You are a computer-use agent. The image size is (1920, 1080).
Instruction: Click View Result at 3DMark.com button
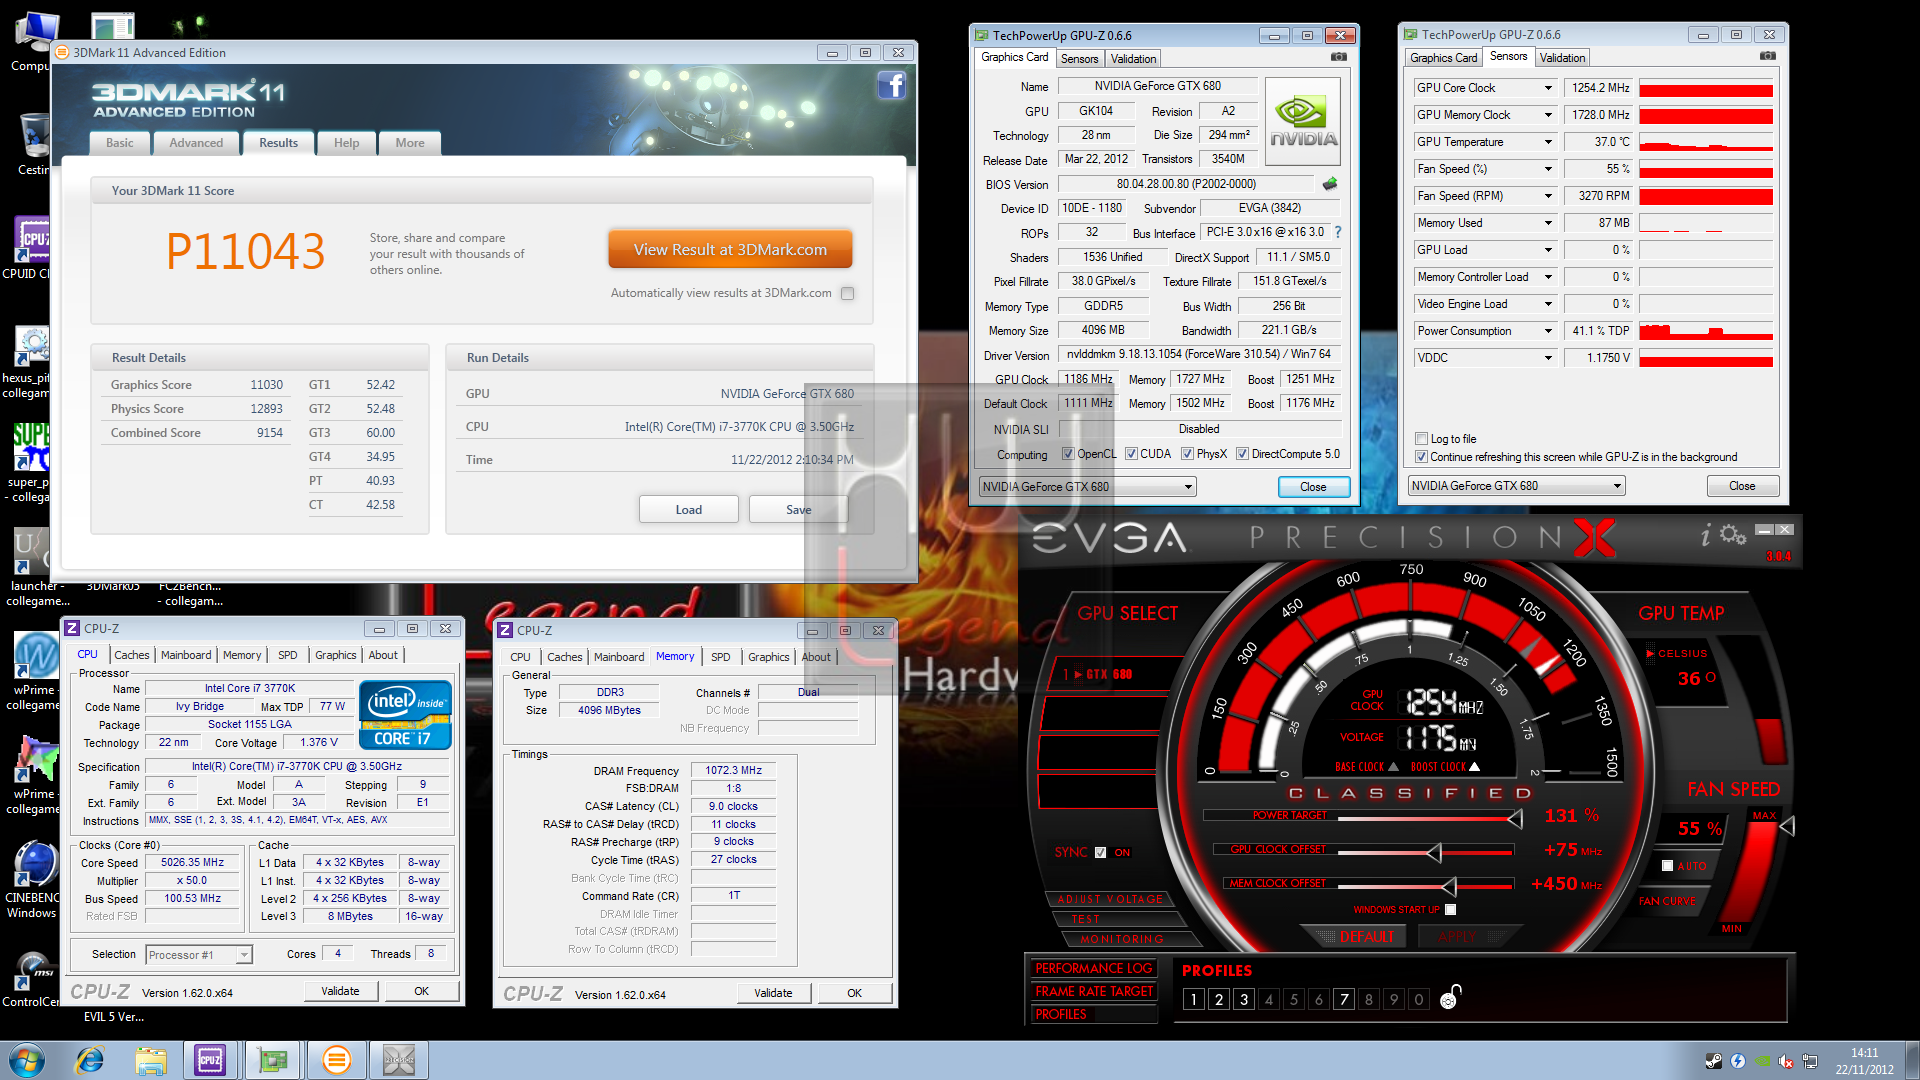730,250
